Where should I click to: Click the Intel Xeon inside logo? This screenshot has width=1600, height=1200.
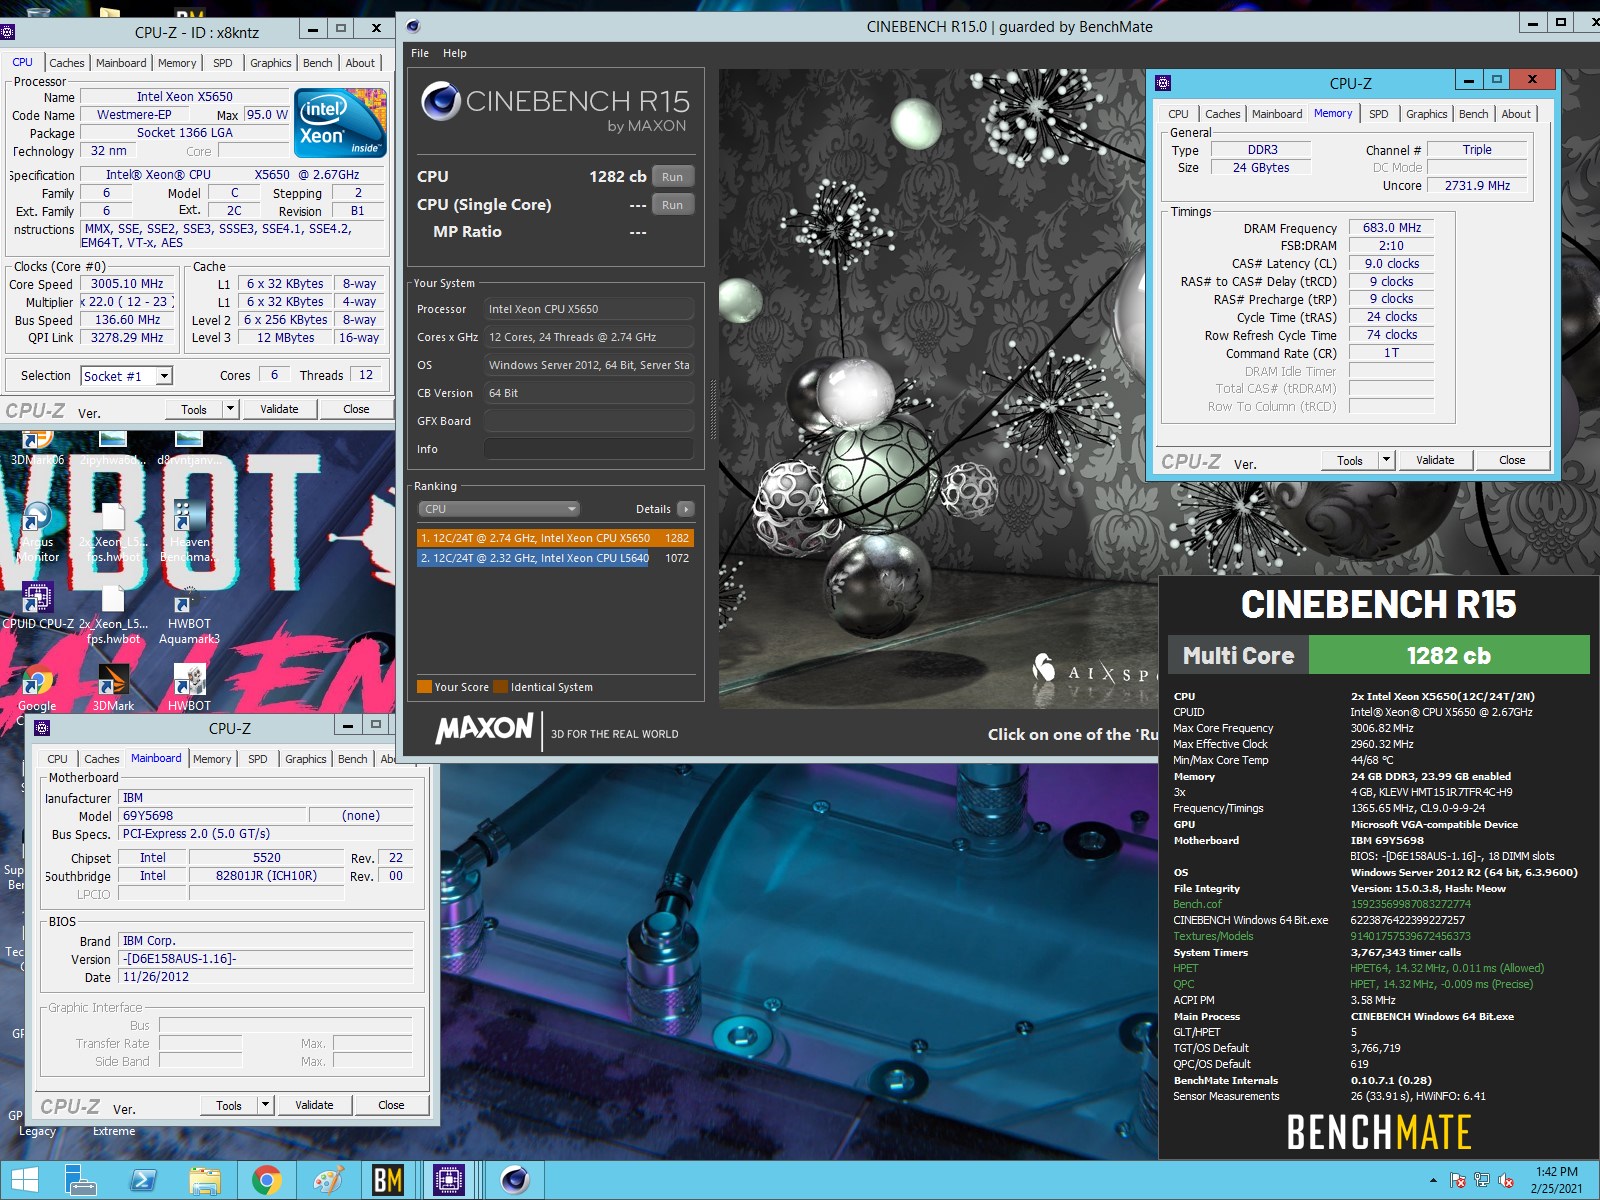[x=340, y=122]
